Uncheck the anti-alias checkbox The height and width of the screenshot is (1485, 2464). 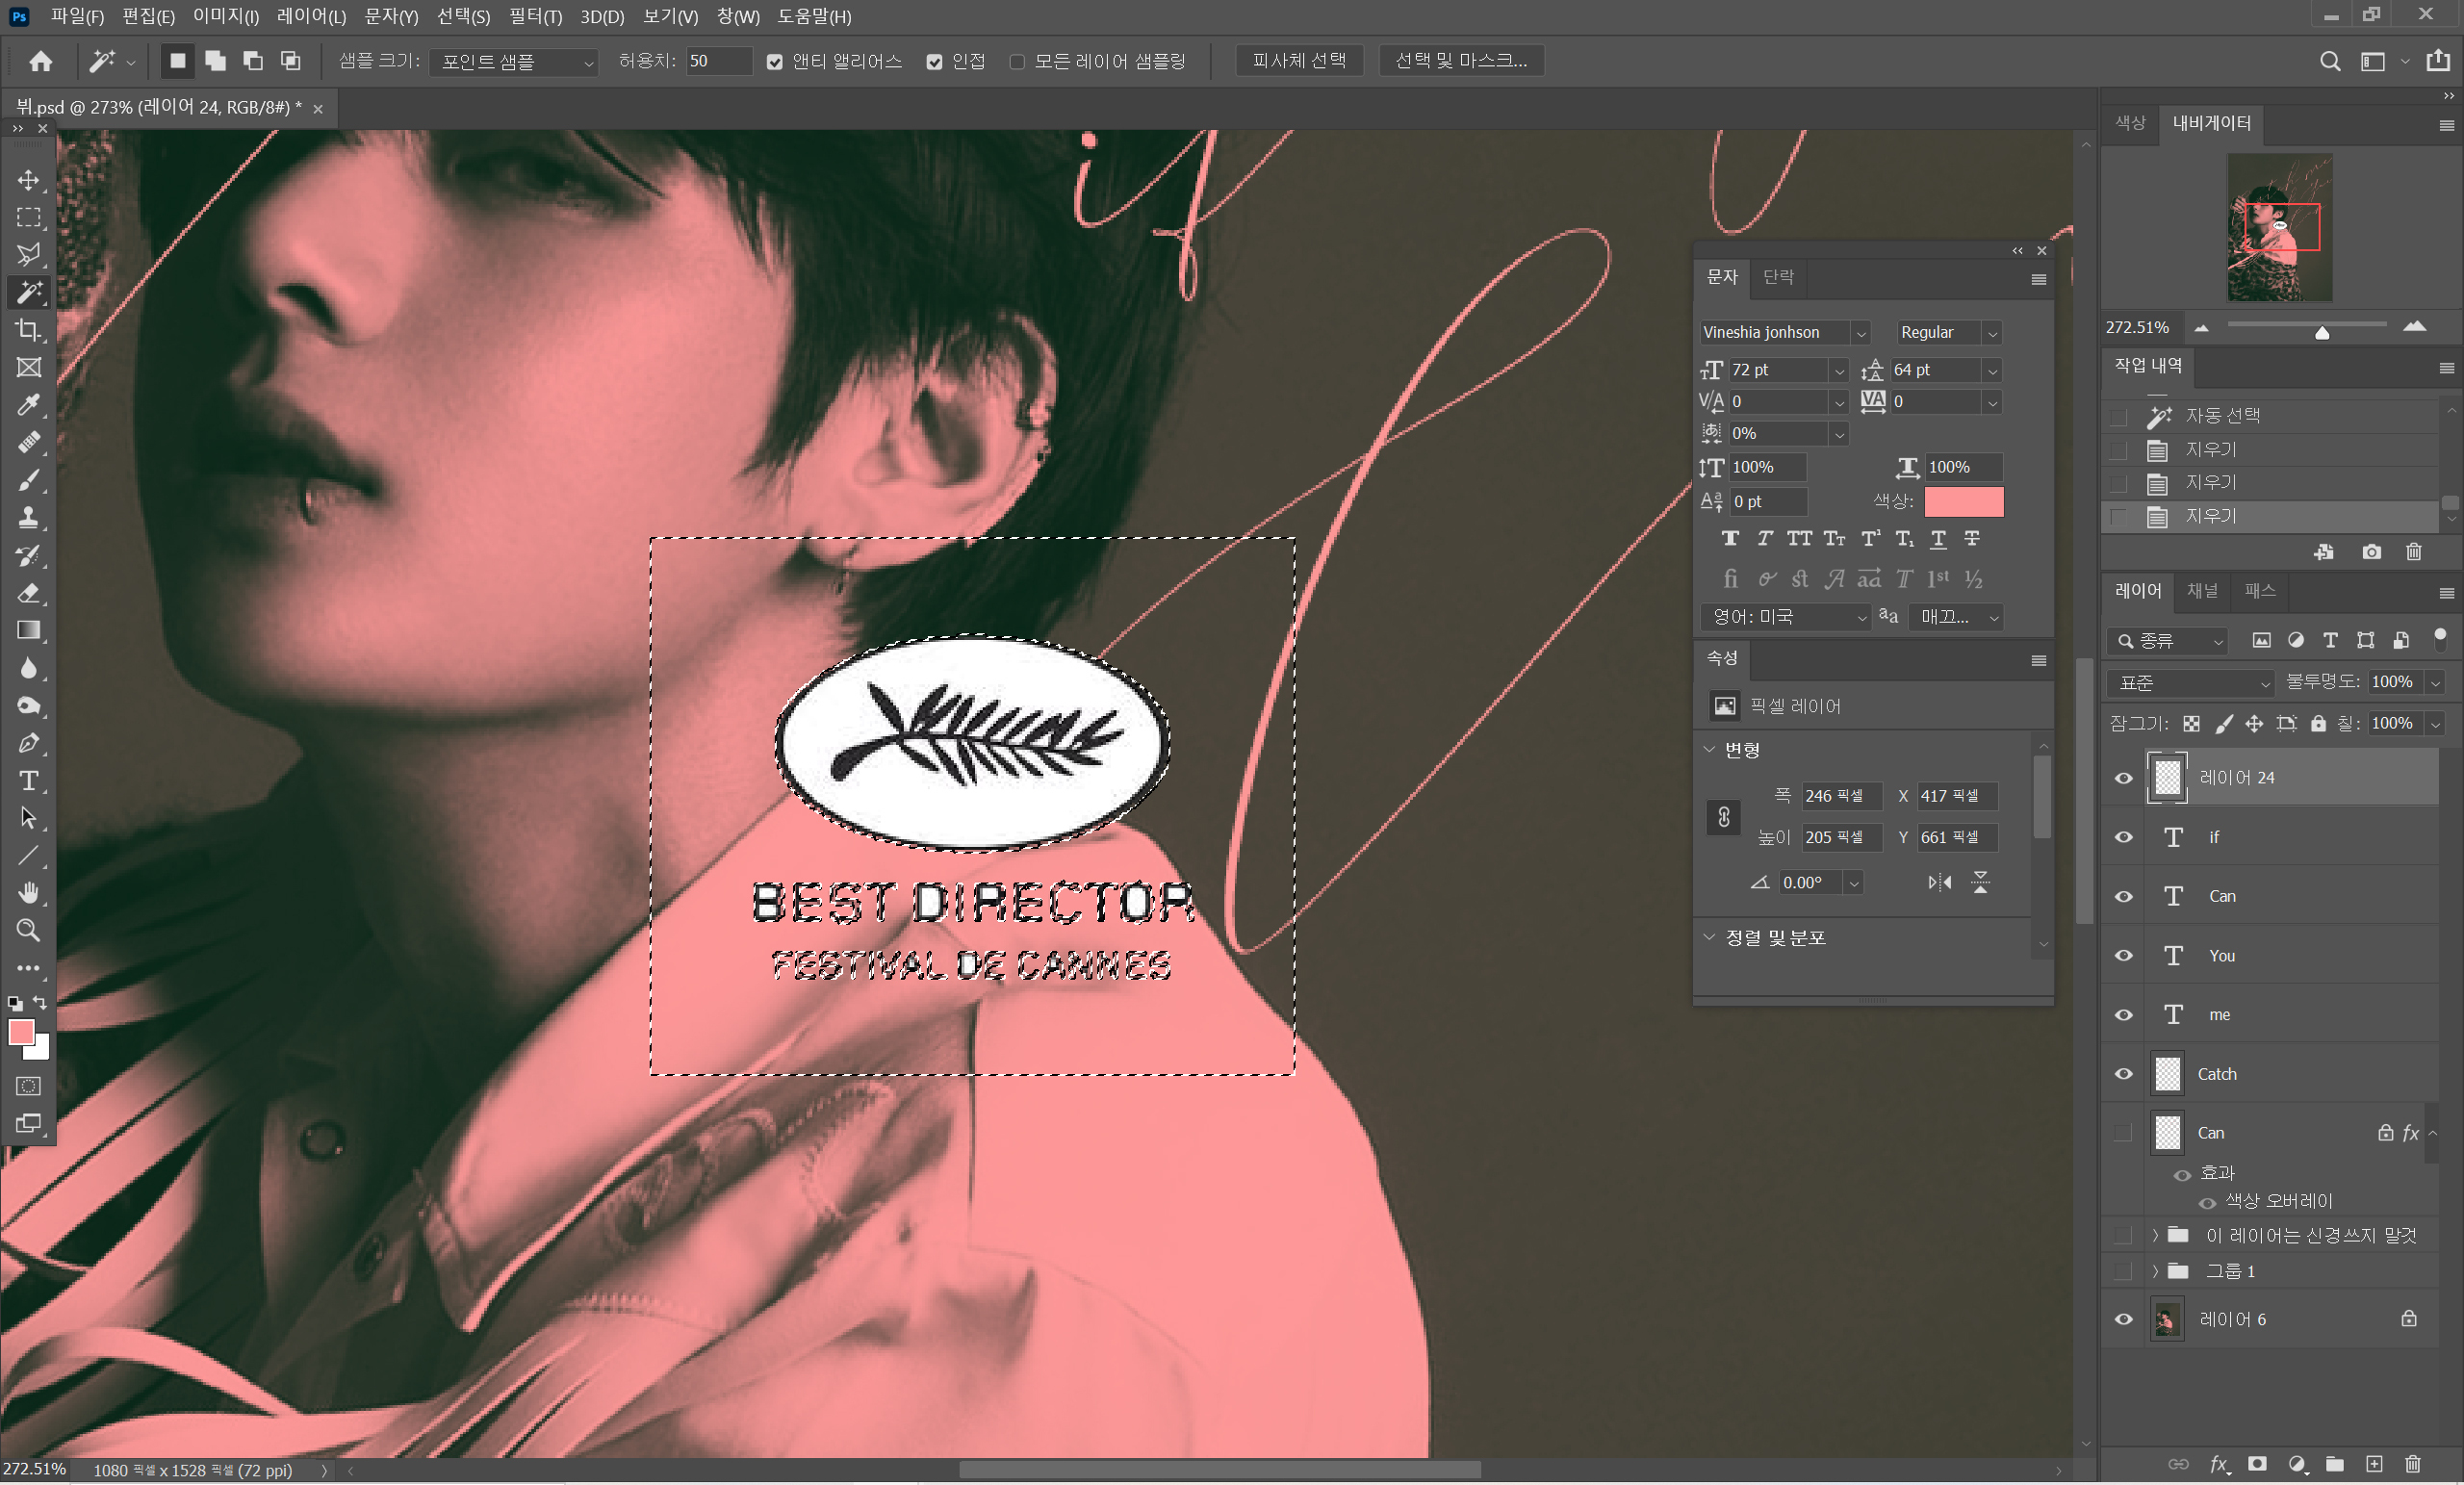[774, 62]
